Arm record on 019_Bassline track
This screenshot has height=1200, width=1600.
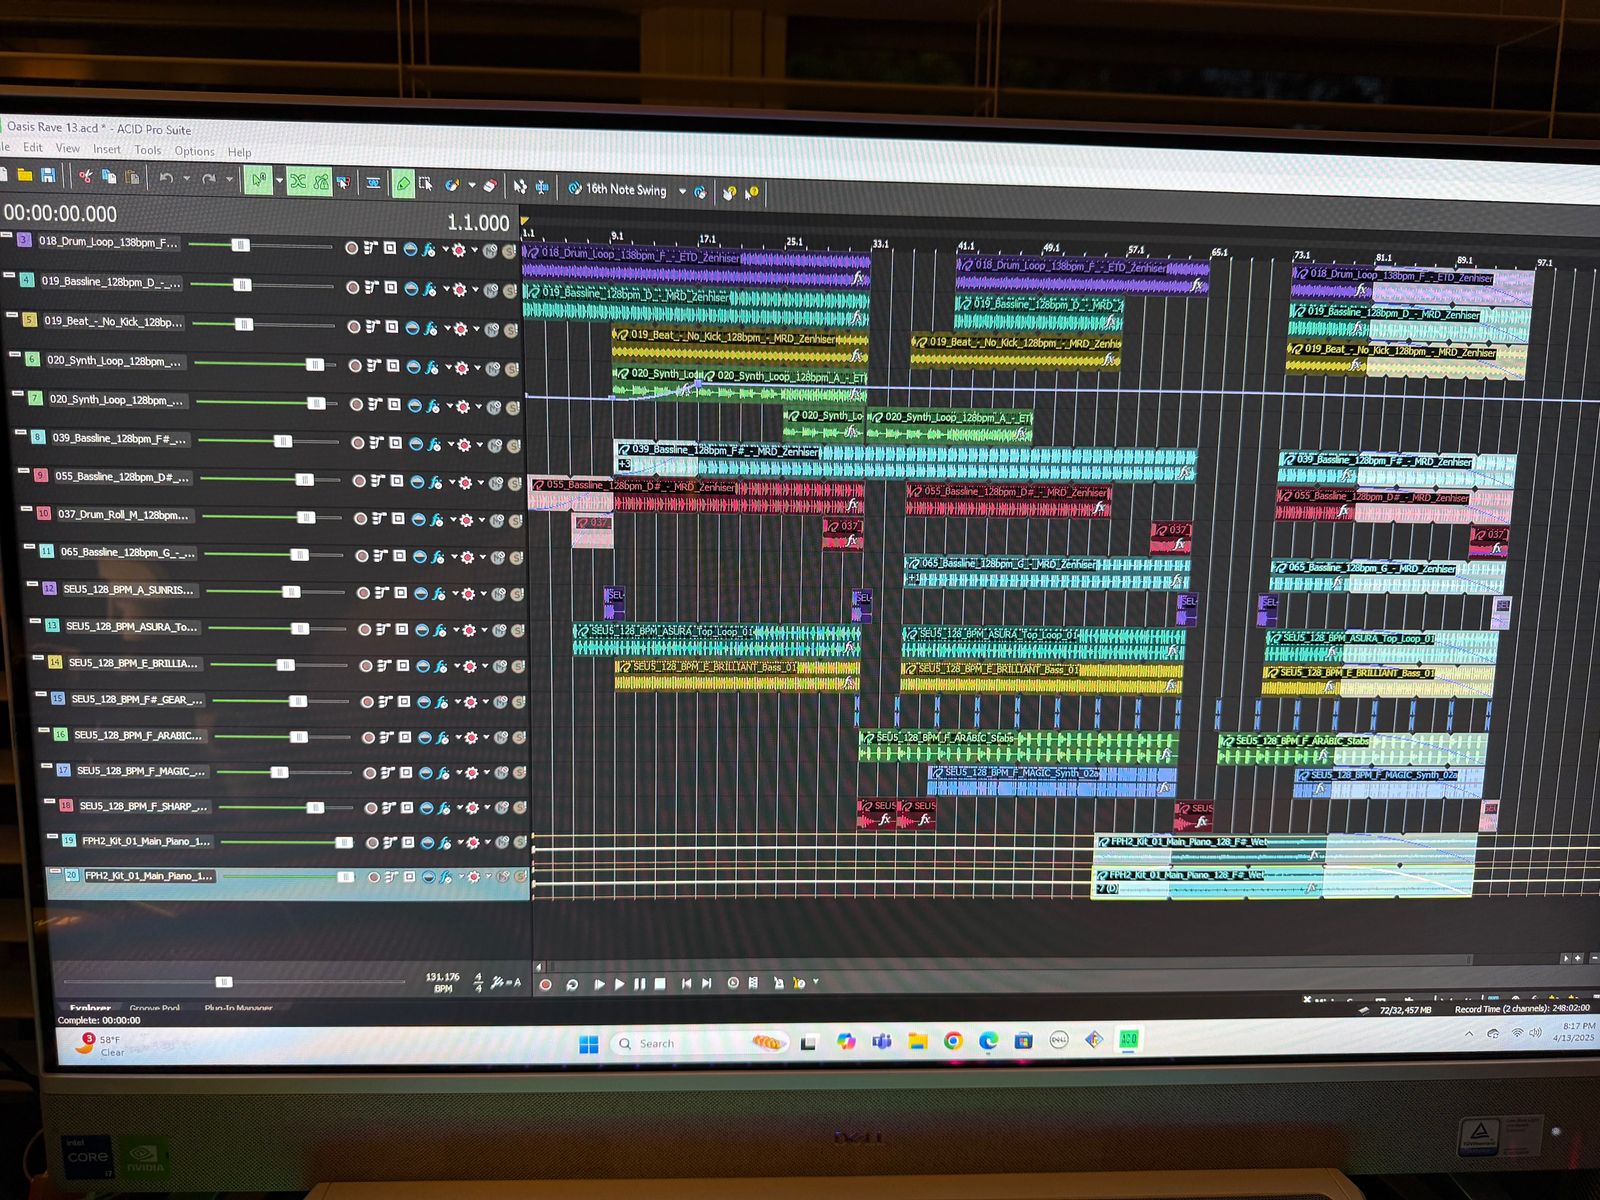click(x=353, y=288)
